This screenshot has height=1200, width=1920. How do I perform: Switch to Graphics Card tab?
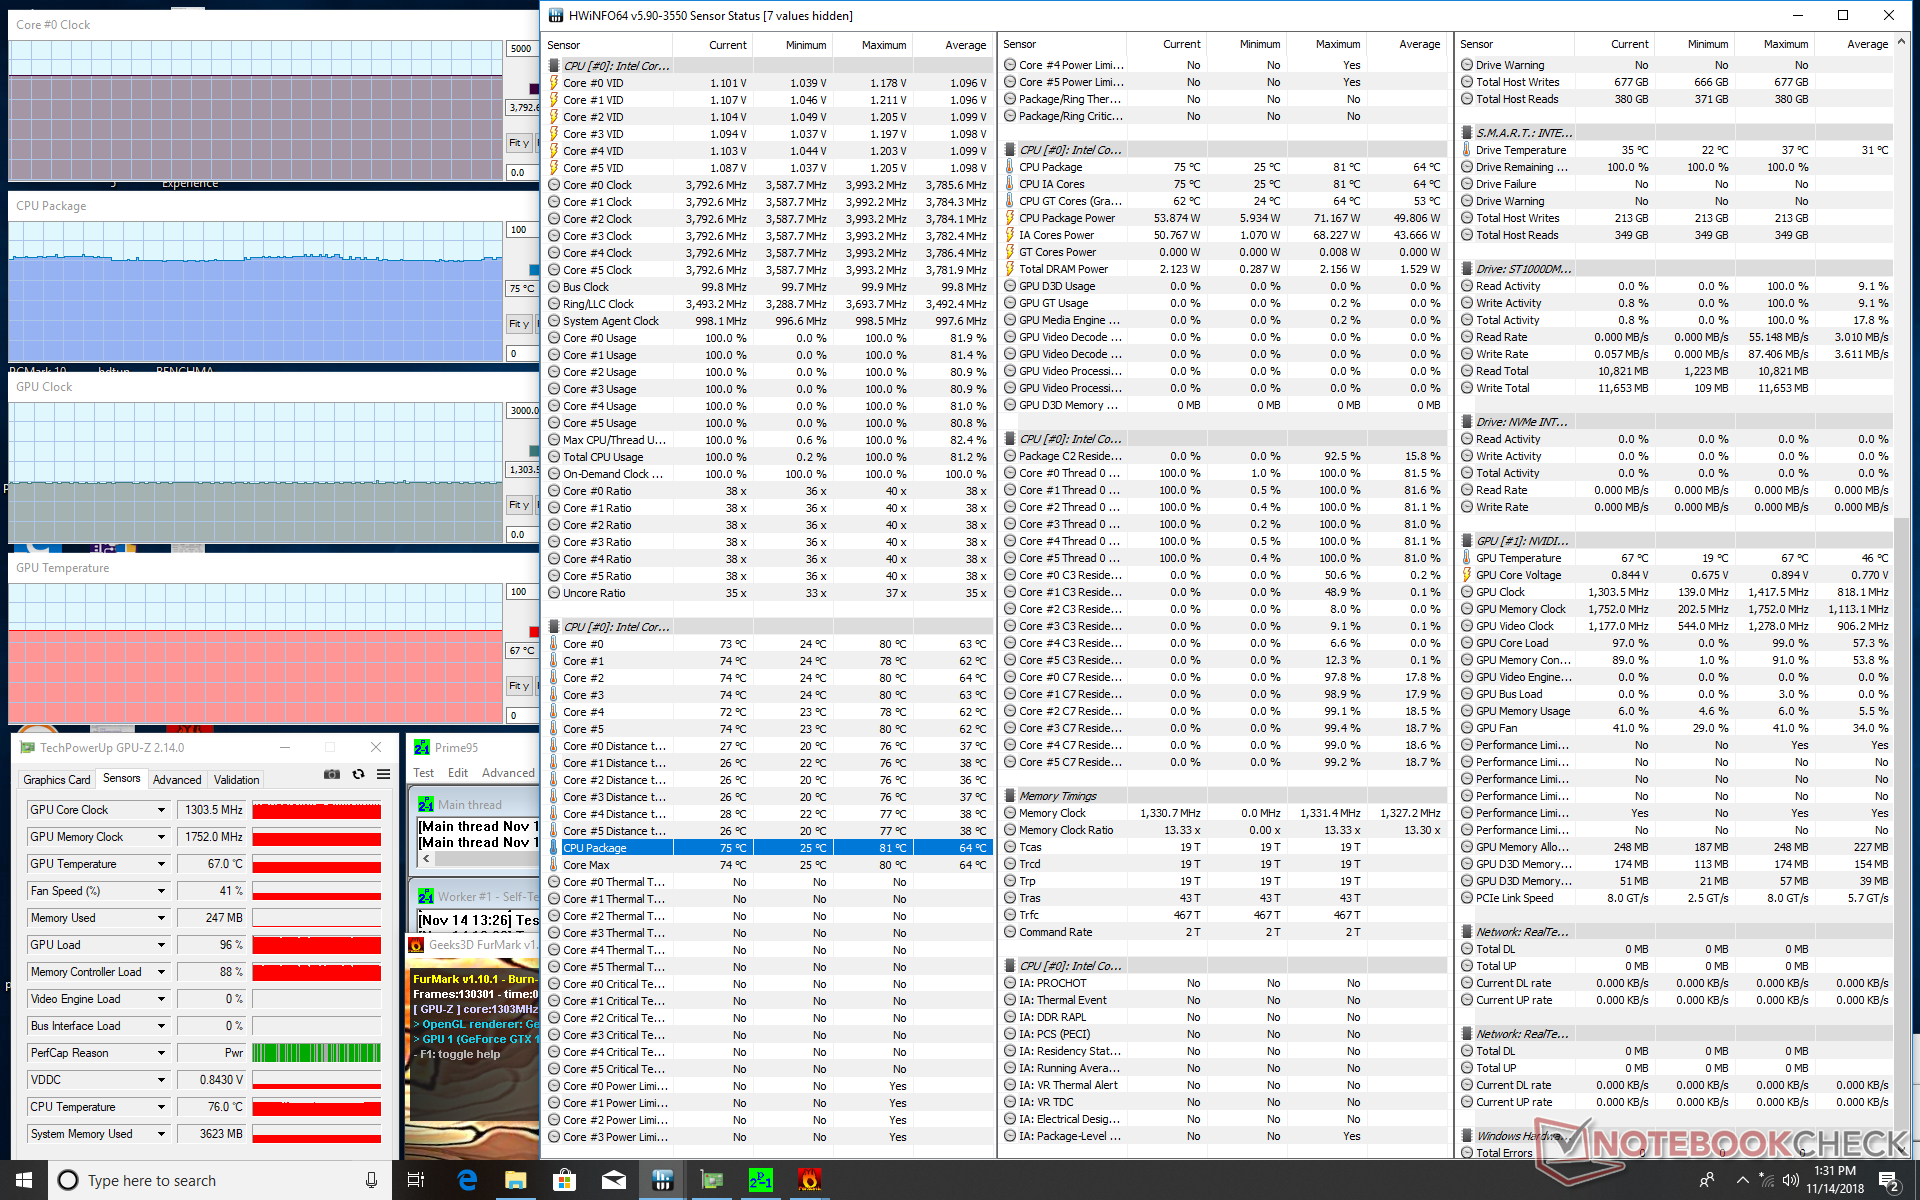click(x=57, y=780)
